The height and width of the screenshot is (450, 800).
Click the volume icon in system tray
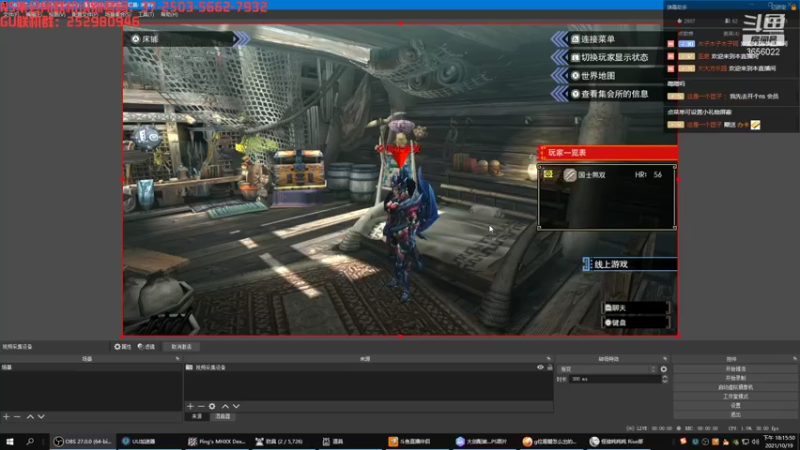pos(755,442)
